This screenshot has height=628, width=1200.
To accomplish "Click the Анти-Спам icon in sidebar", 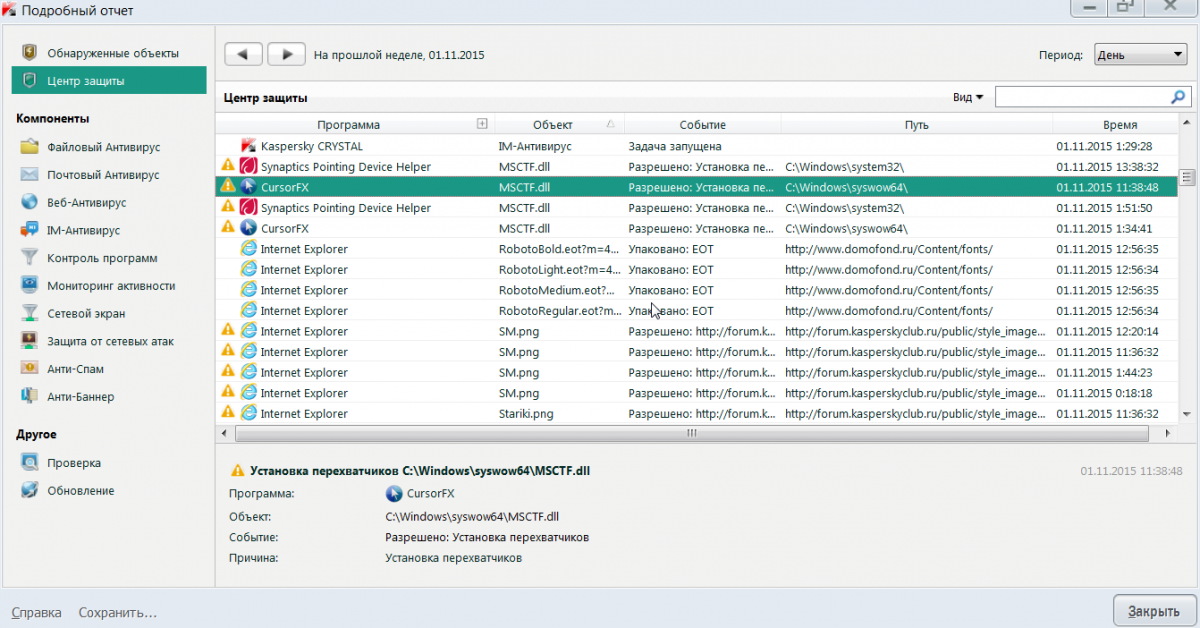I will [x=29, y=369].
